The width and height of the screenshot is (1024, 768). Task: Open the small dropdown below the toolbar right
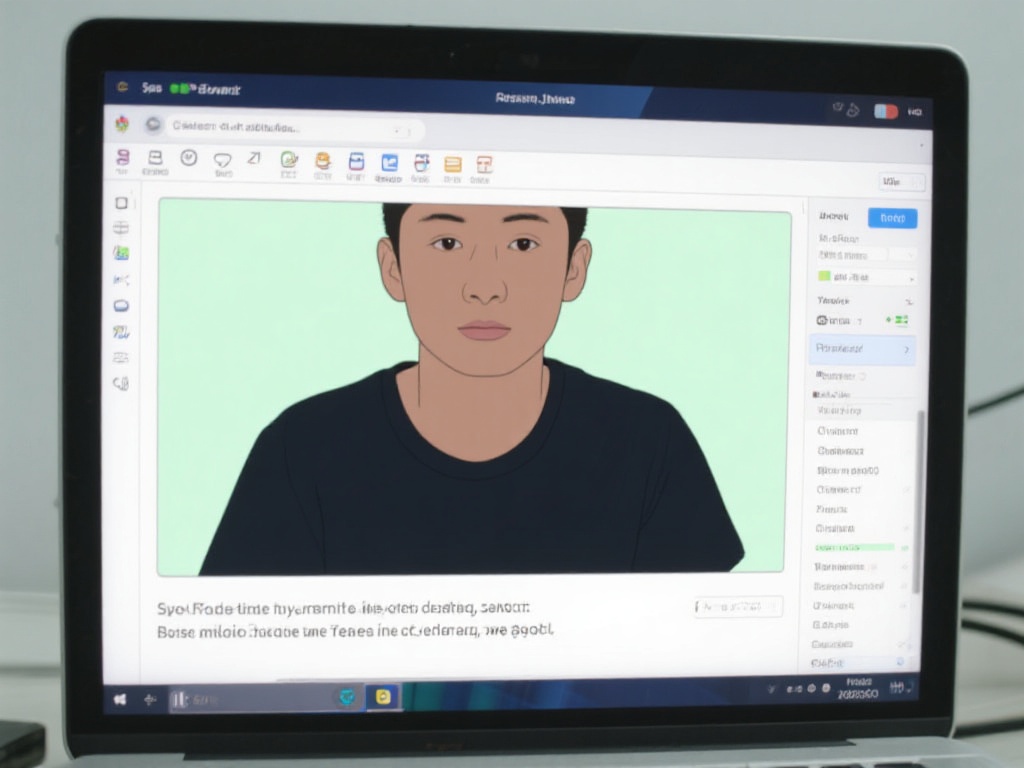click(901, 182)
